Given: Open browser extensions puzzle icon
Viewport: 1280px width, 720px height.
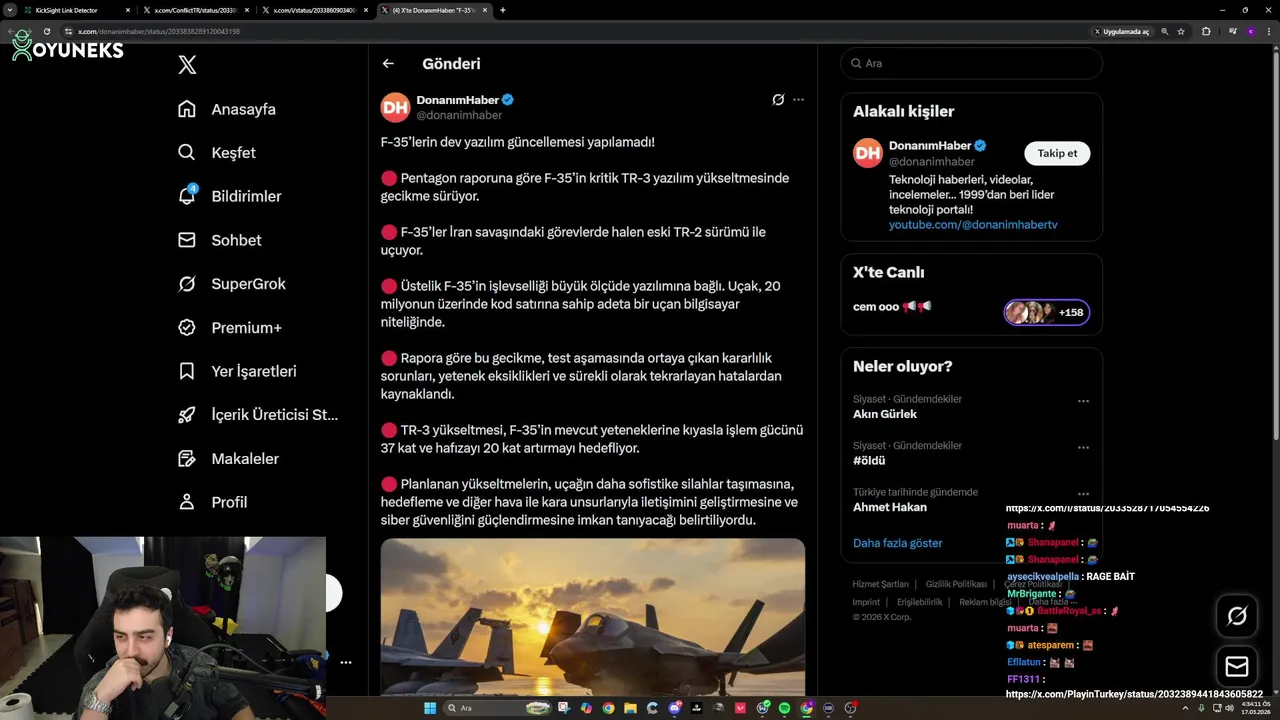Looking at the screenshot, I should pyautogui.click(x=1206, y=31).
